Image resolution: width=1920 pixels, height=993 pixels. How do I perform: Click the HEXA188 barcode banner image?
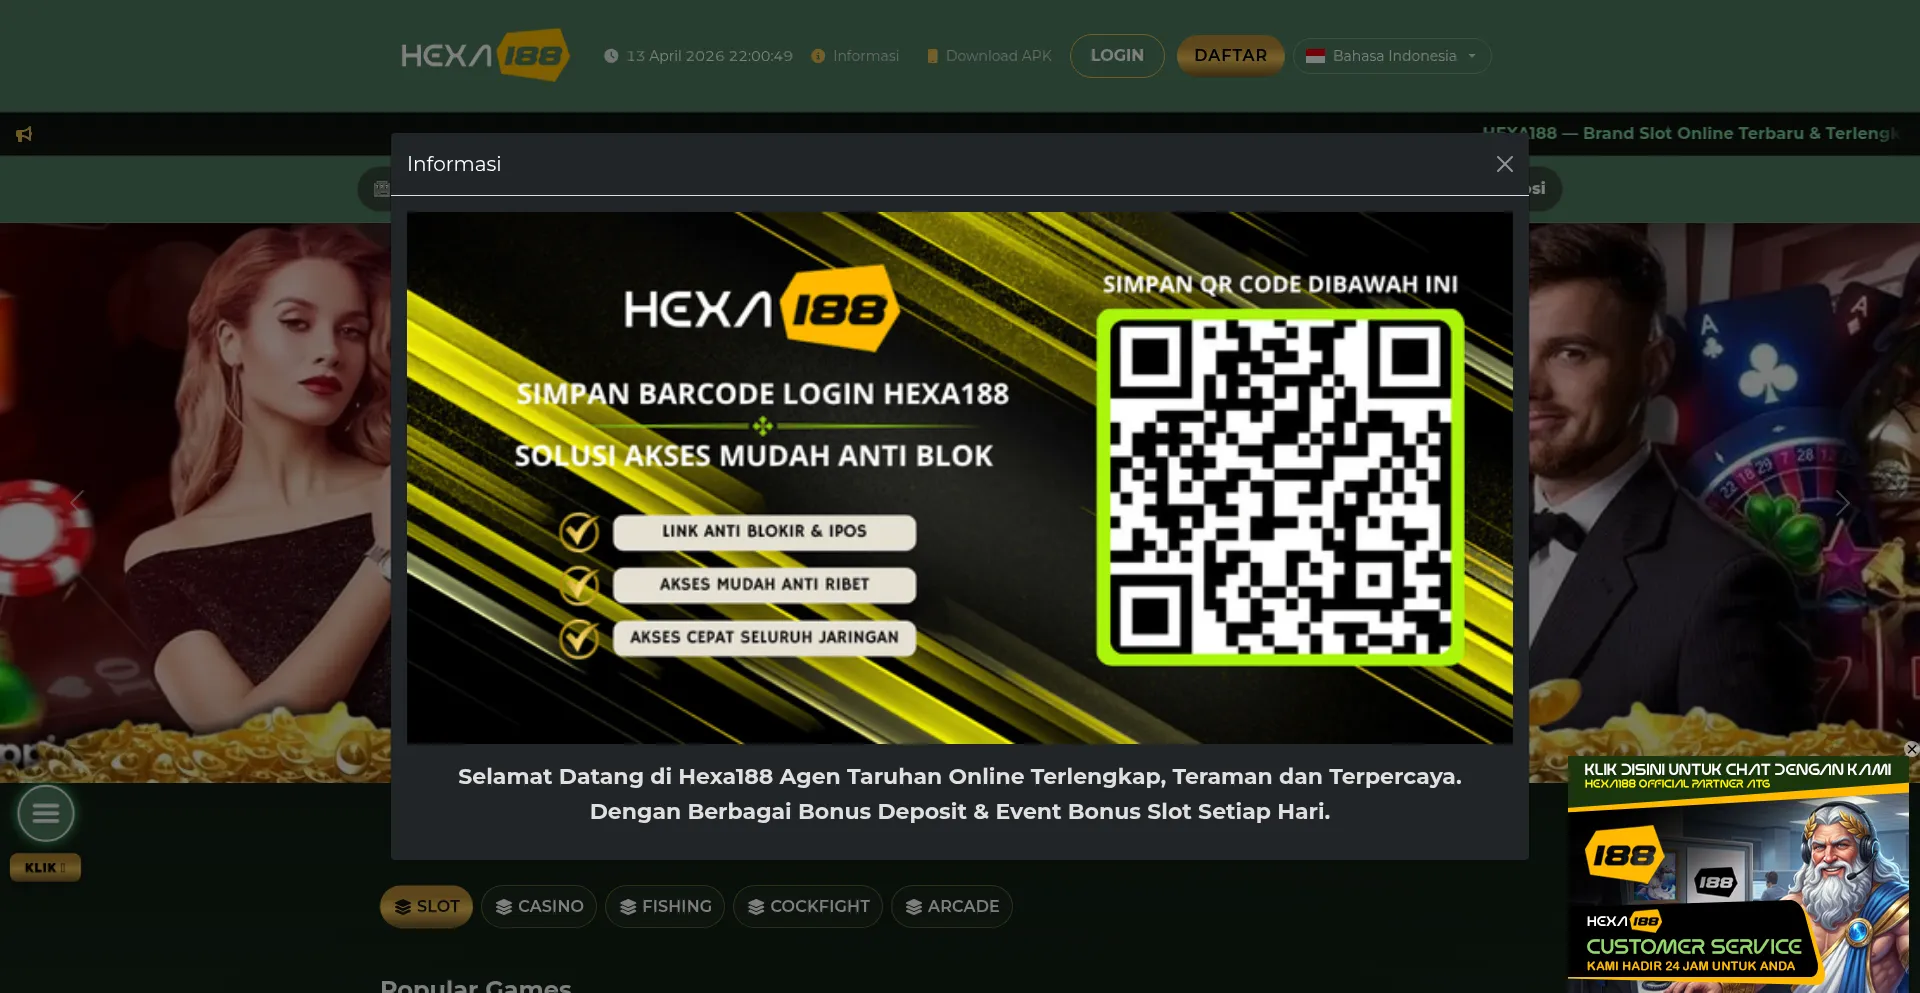pos(959,477)
